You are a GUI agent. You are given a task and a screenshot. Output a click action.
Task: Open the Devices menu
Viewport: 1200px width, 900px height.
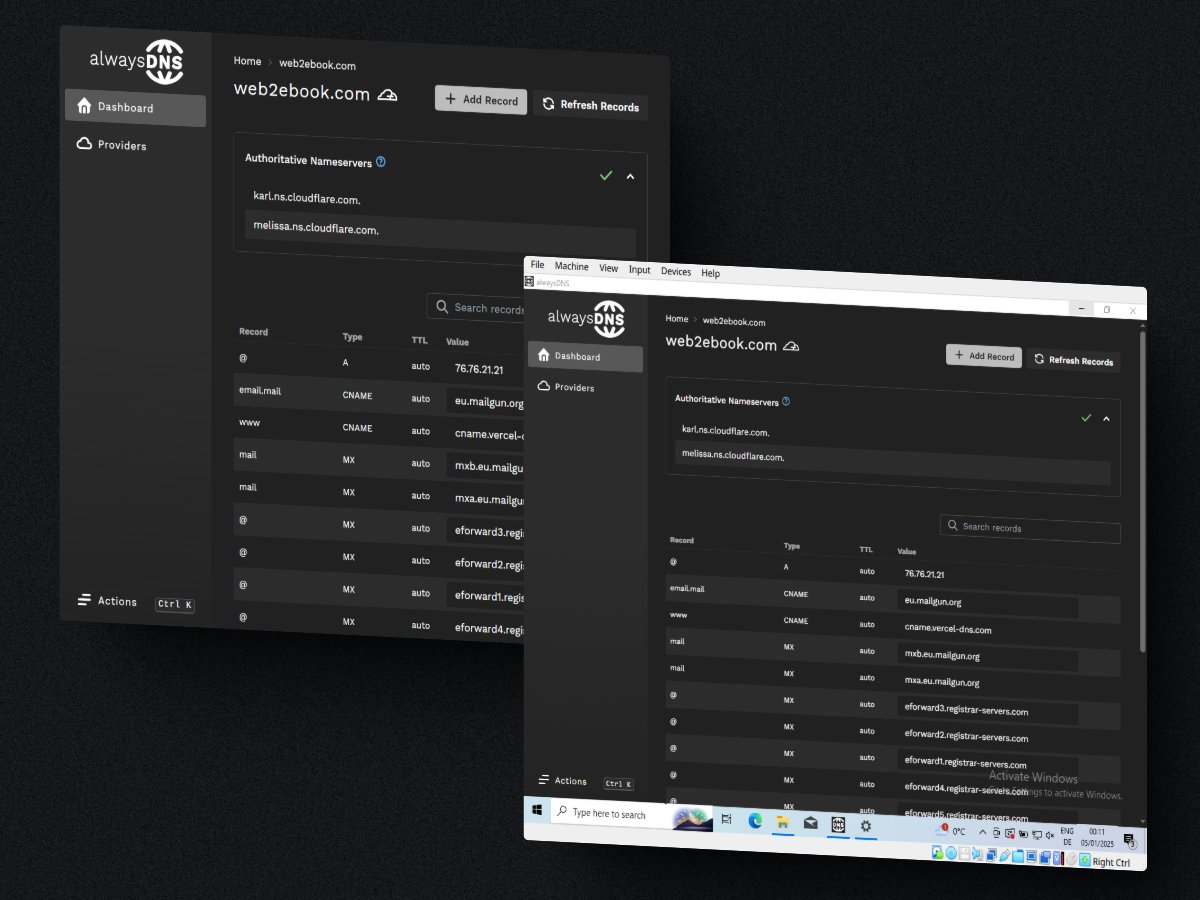pyautogui.click(x=676, y=271)
